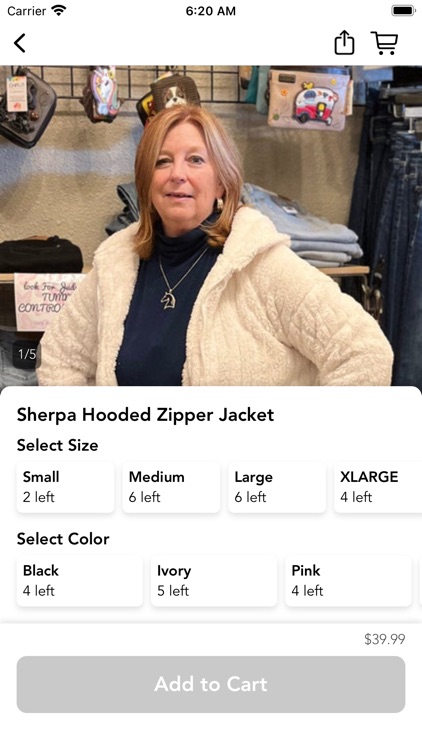Image resolution: width=422 pixels, height=750 pixels.
Task: Tap the $39.99 price label
Action: click(385, 639)
